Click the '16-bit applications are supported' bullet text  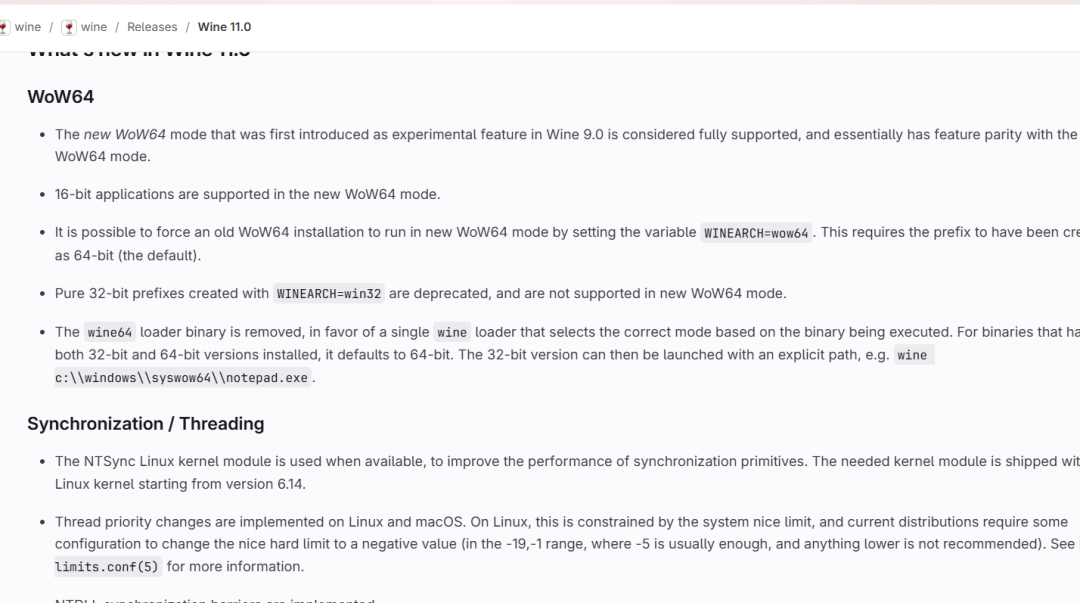pyautogui.click(x=247, y=194)
